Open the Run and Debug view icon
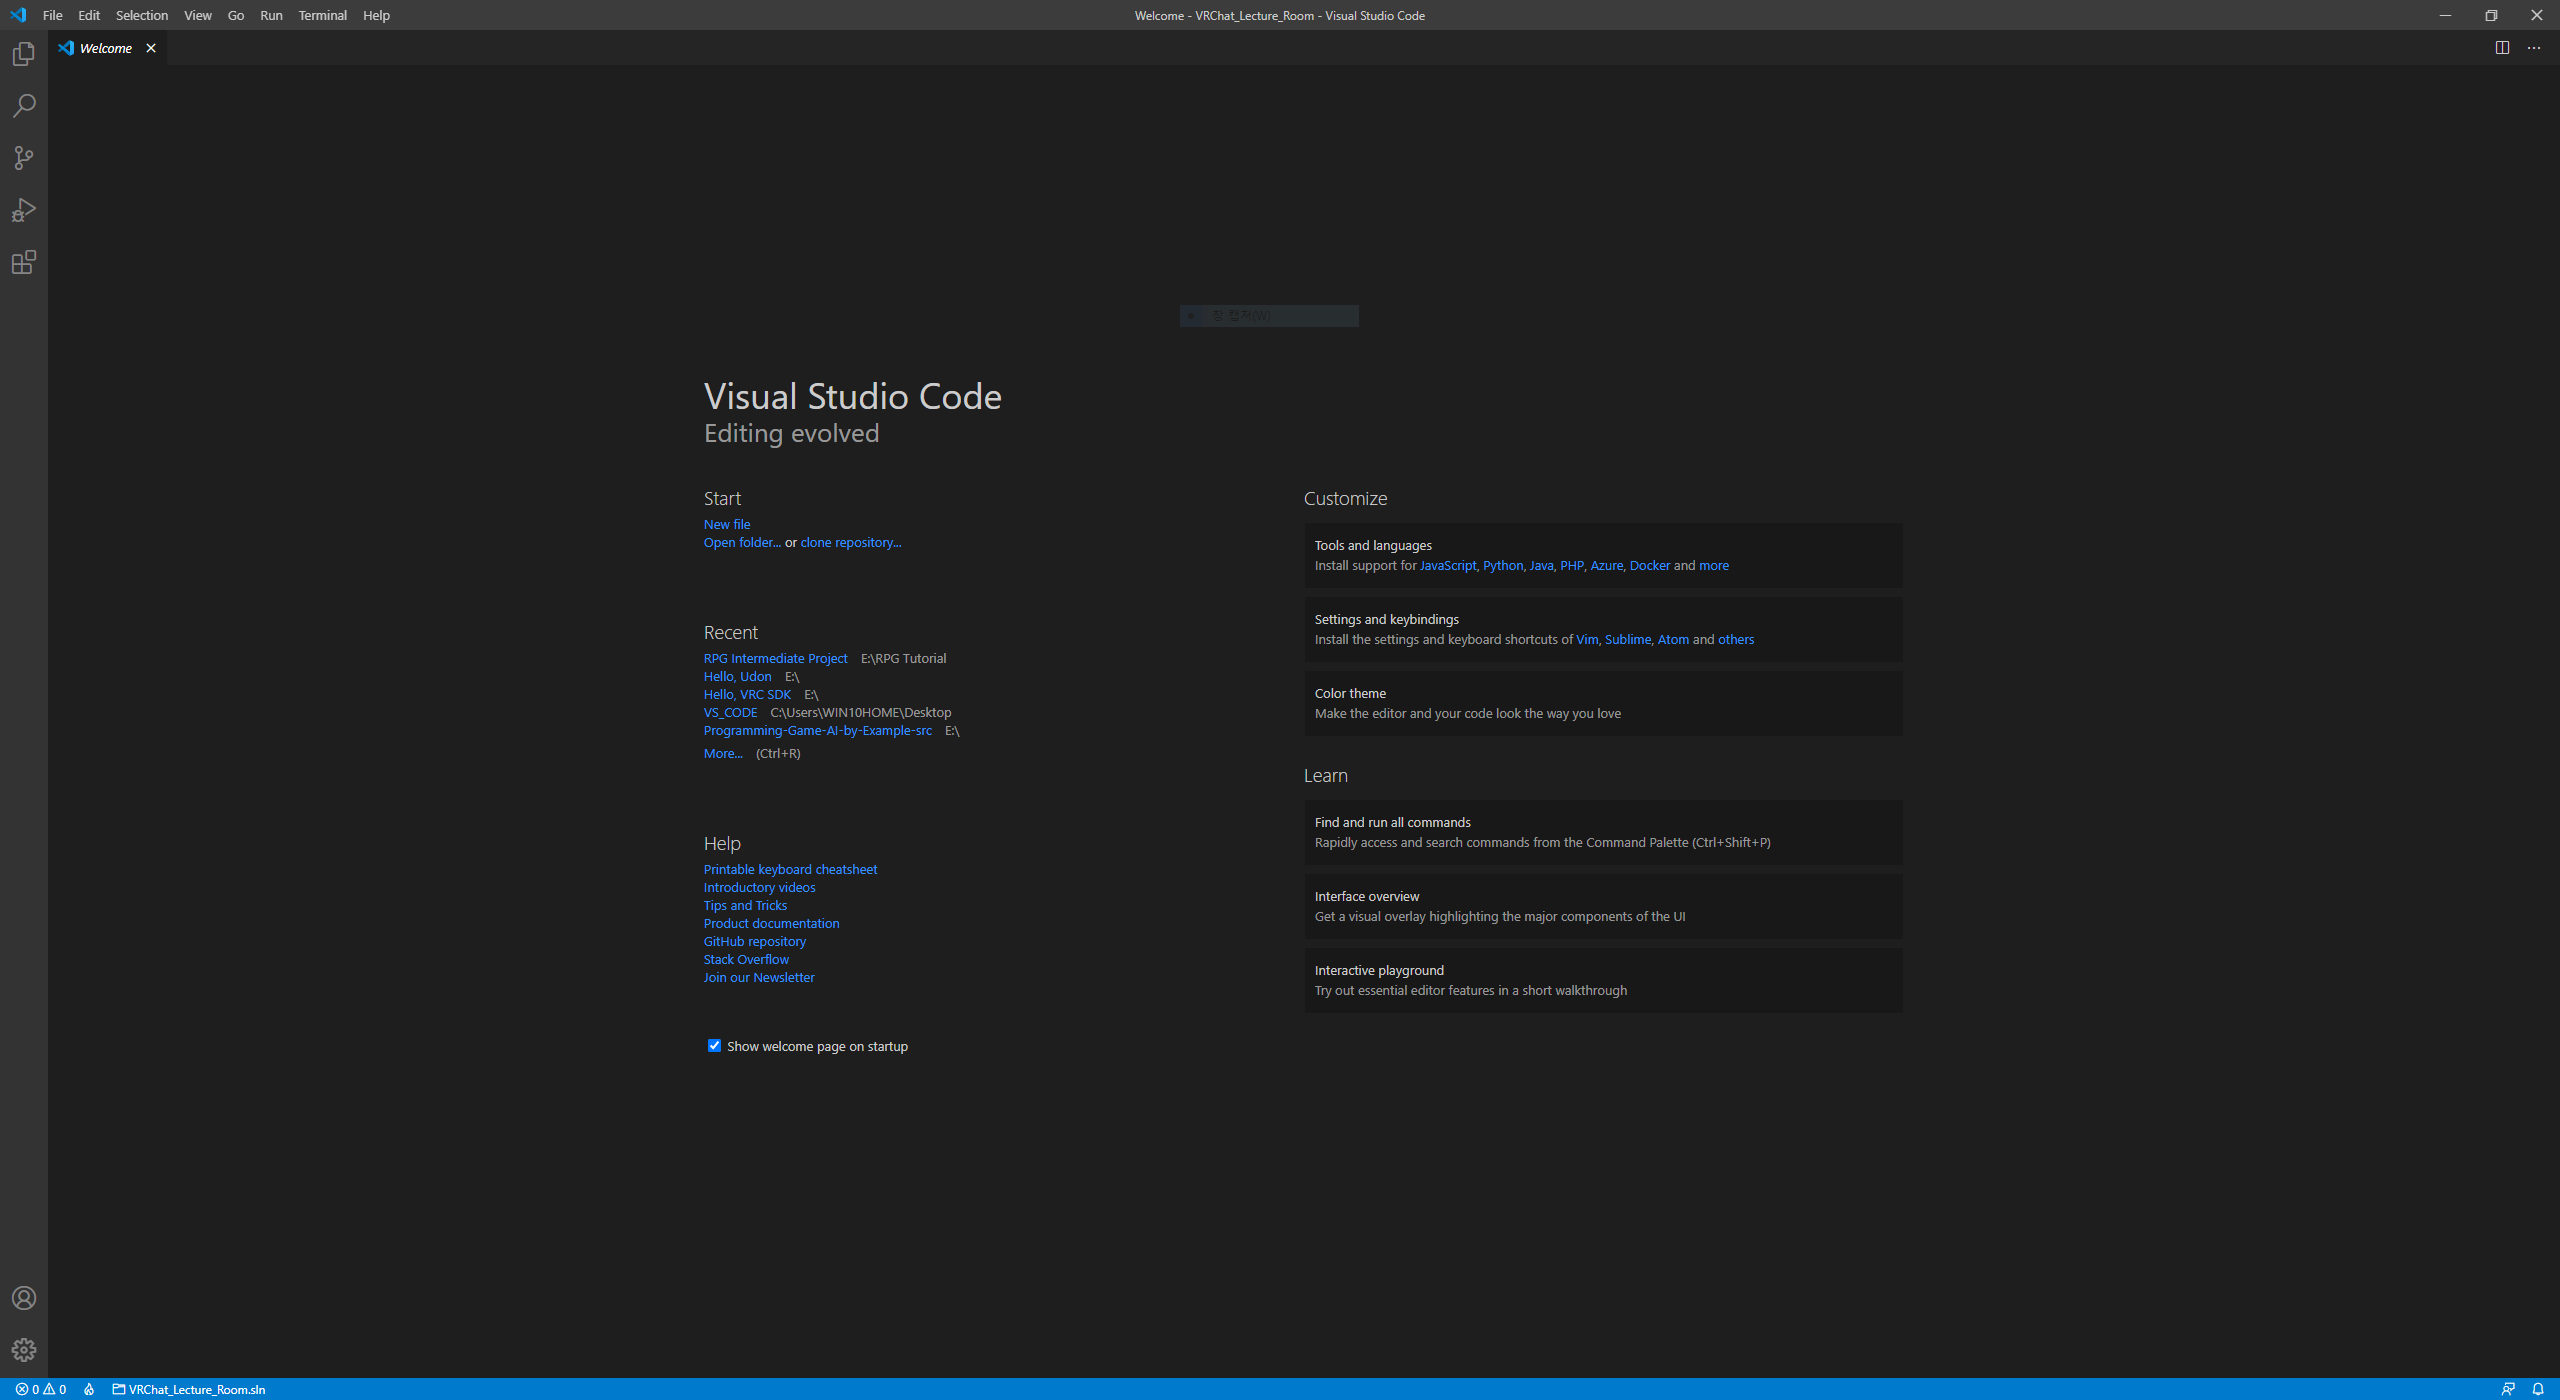The width and height of the screenshot is (2560, 1400). (x=24, y=210)
